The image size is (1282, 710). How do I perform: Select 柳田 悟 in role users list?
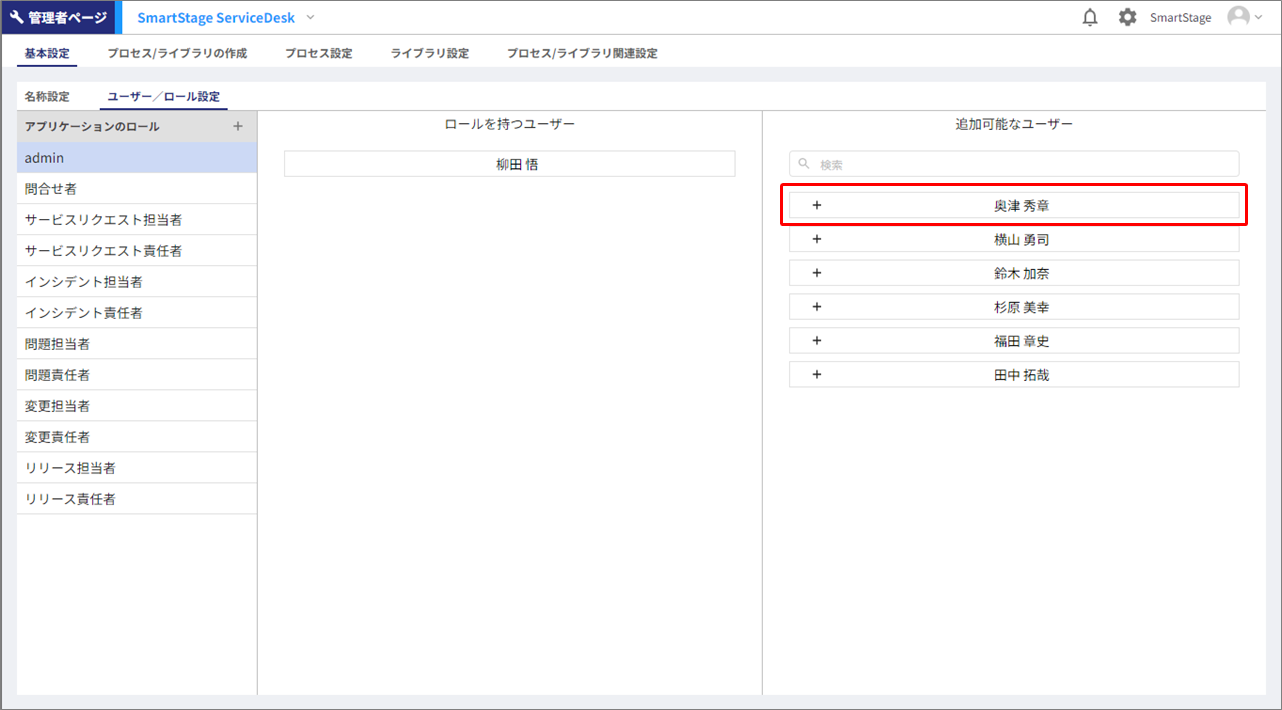pyautogui.click(x=509, y=164)
